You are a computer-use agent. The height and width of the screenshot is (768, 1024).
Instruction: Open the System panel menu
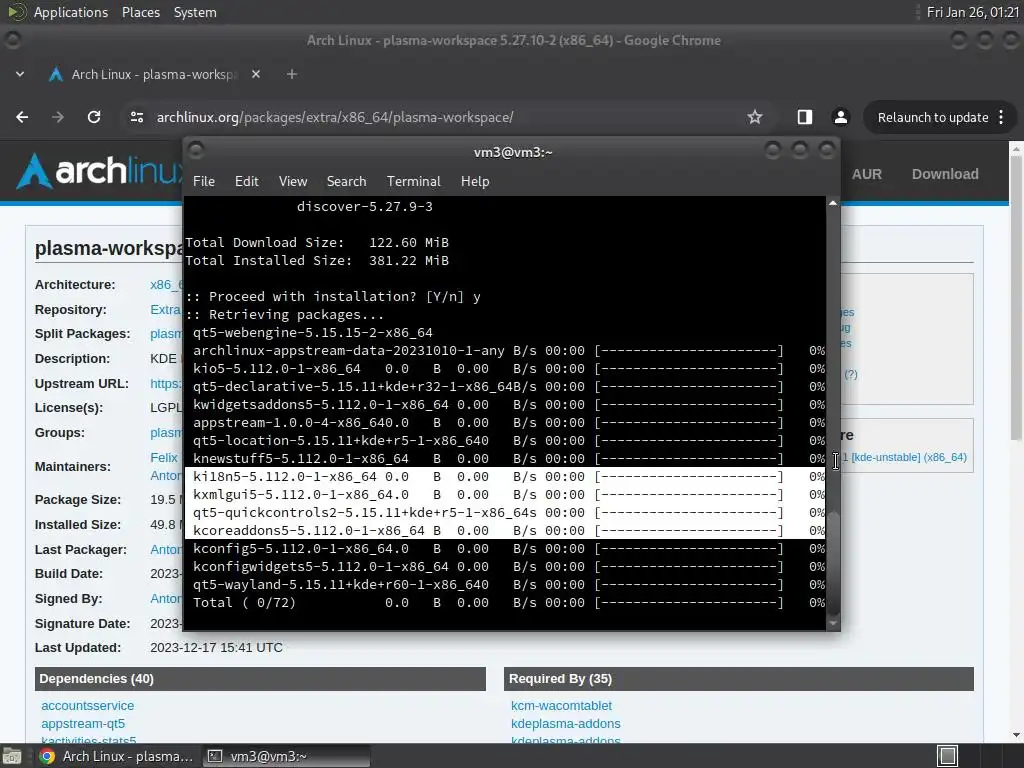pos(195,12)
